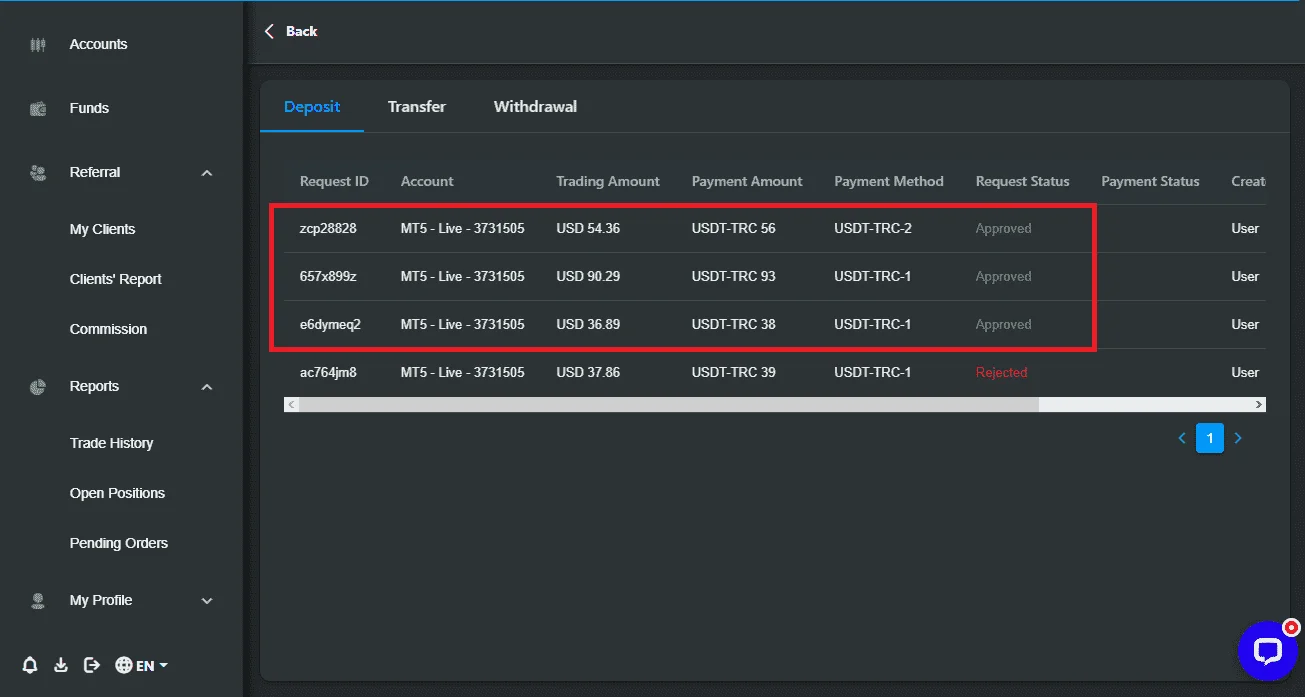Switch to the Withdrawal tab
Image resolution: width=1305 pixels, height=697 pixels.
click(535, 107)
